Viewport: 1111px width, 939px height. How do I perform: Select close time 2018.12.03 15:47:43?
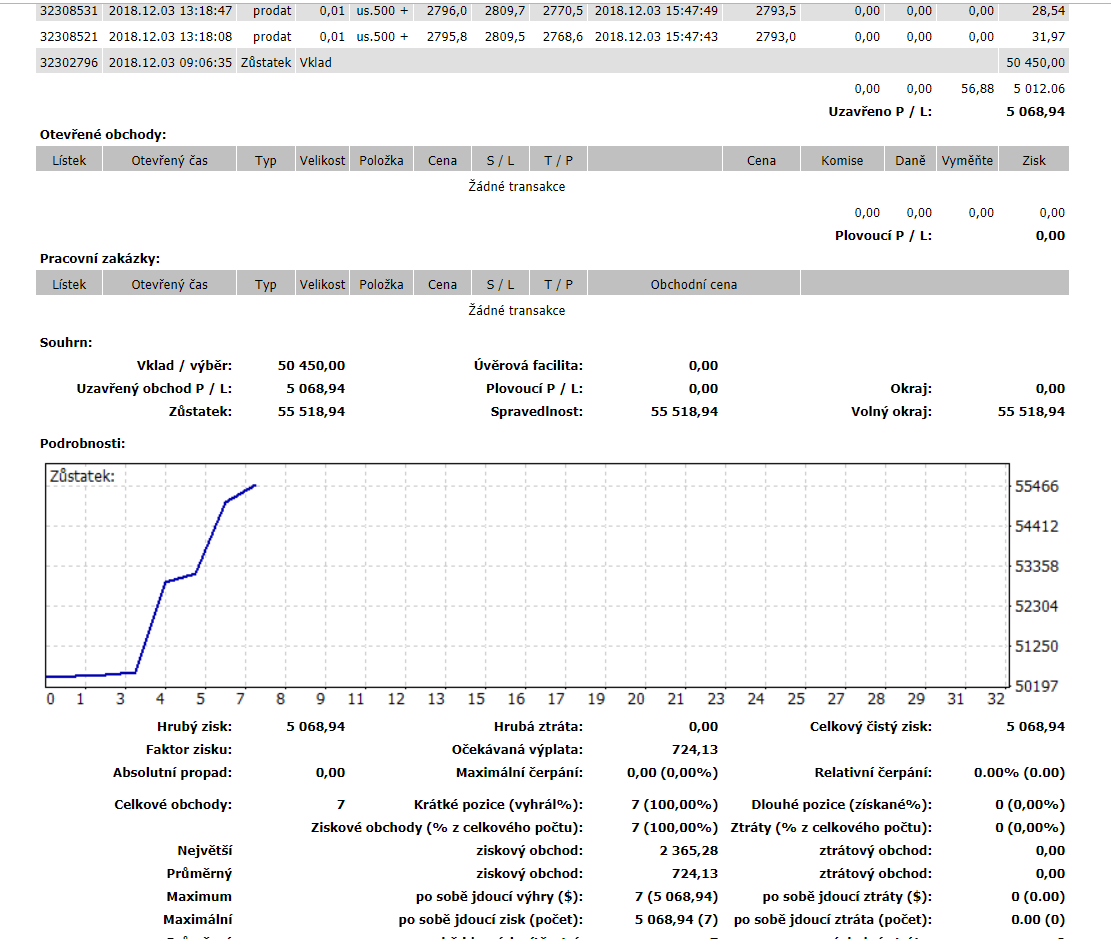pos(656,36)
